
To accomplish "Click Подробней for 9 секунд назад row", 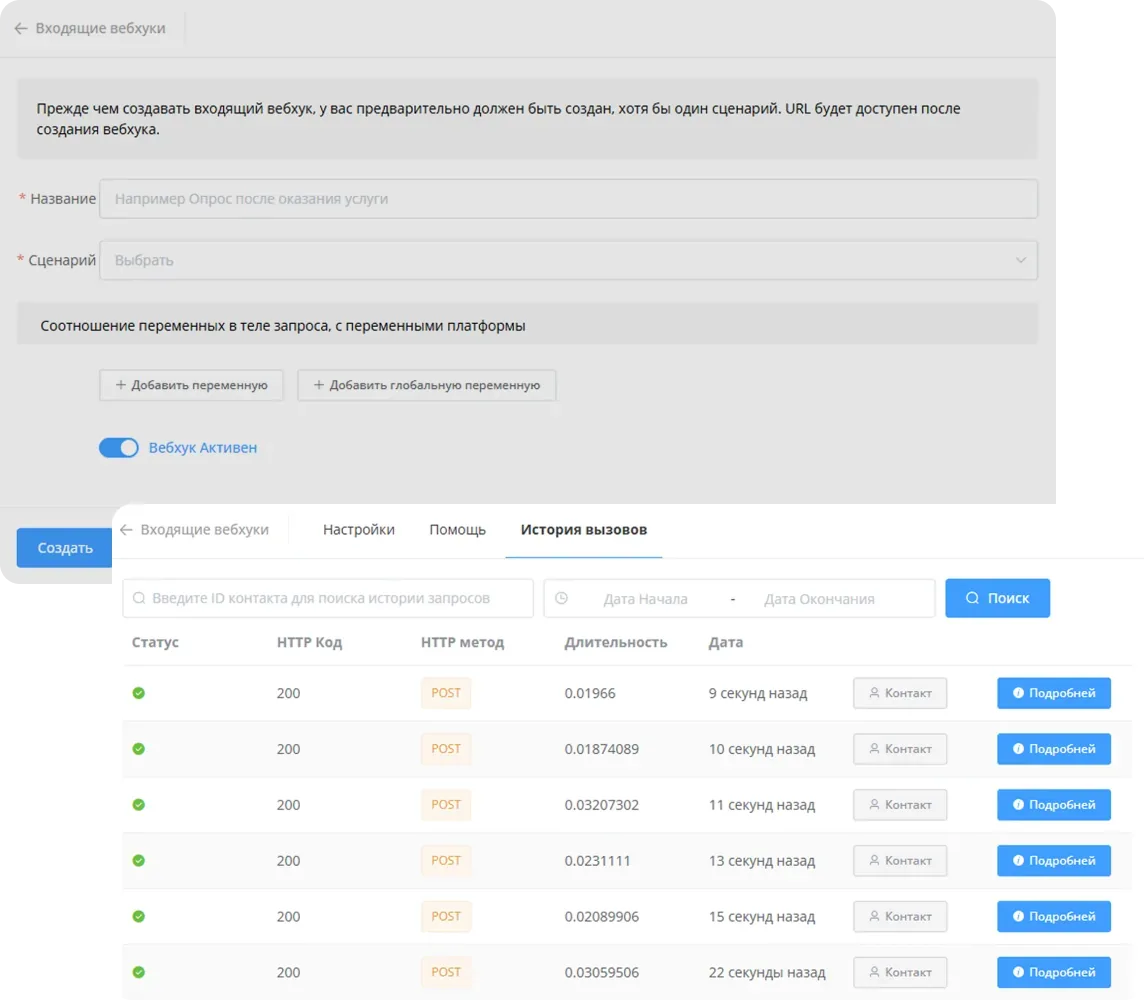I will 1054,693.
